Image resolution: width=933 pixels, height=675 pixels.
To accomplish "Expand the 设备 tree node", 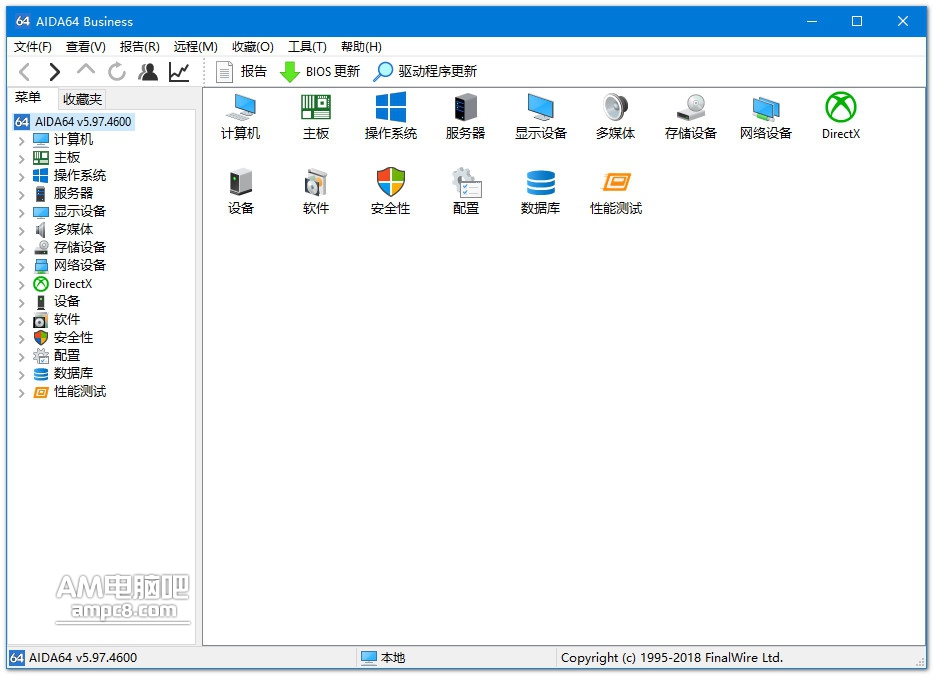I will 21,302.
